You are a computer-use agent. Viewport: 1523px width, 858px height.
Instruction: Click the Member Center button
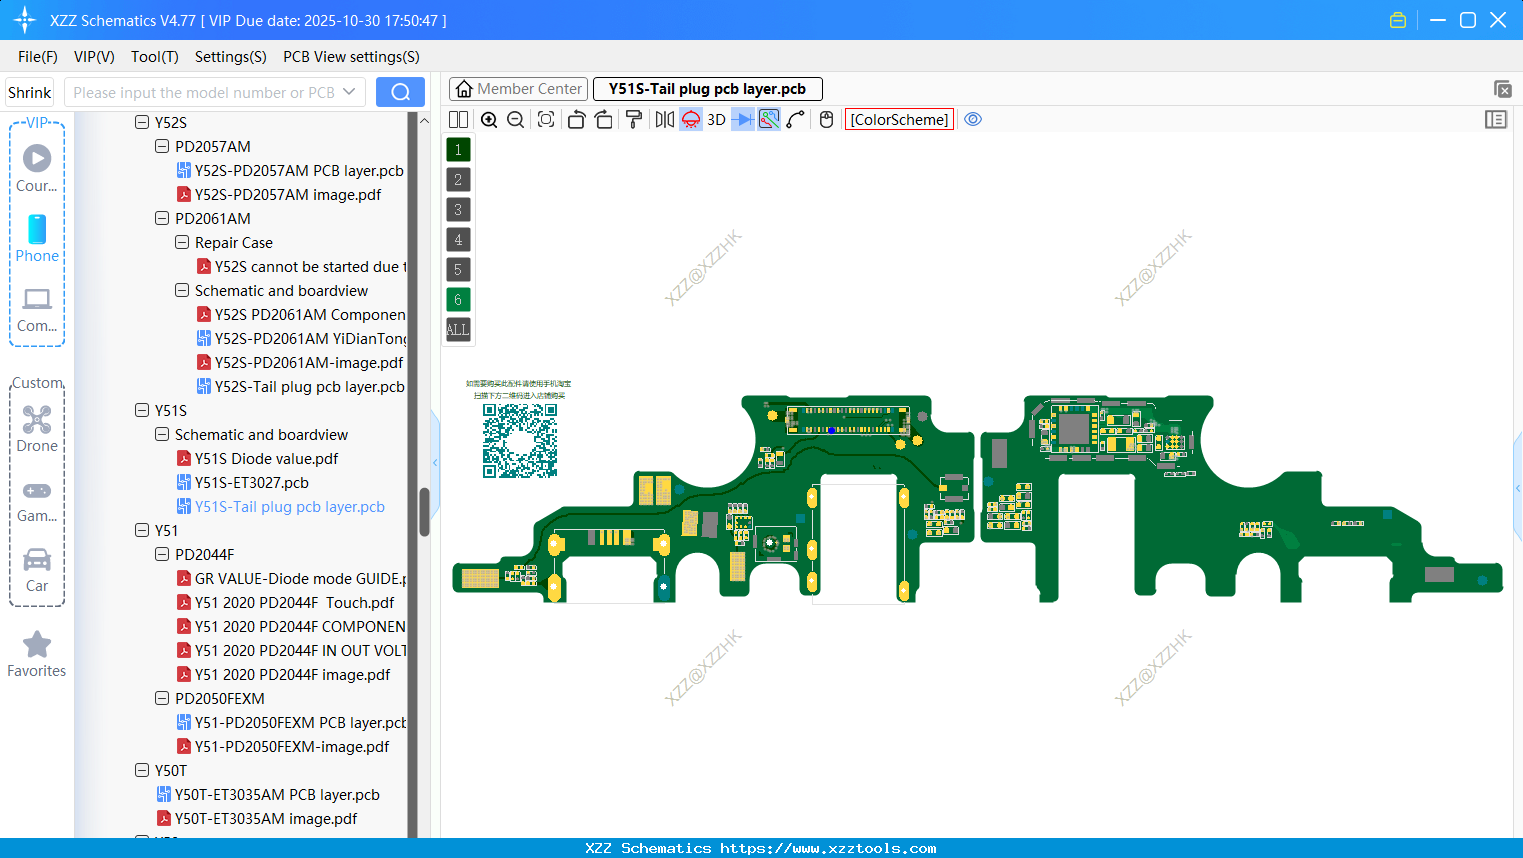518,88
